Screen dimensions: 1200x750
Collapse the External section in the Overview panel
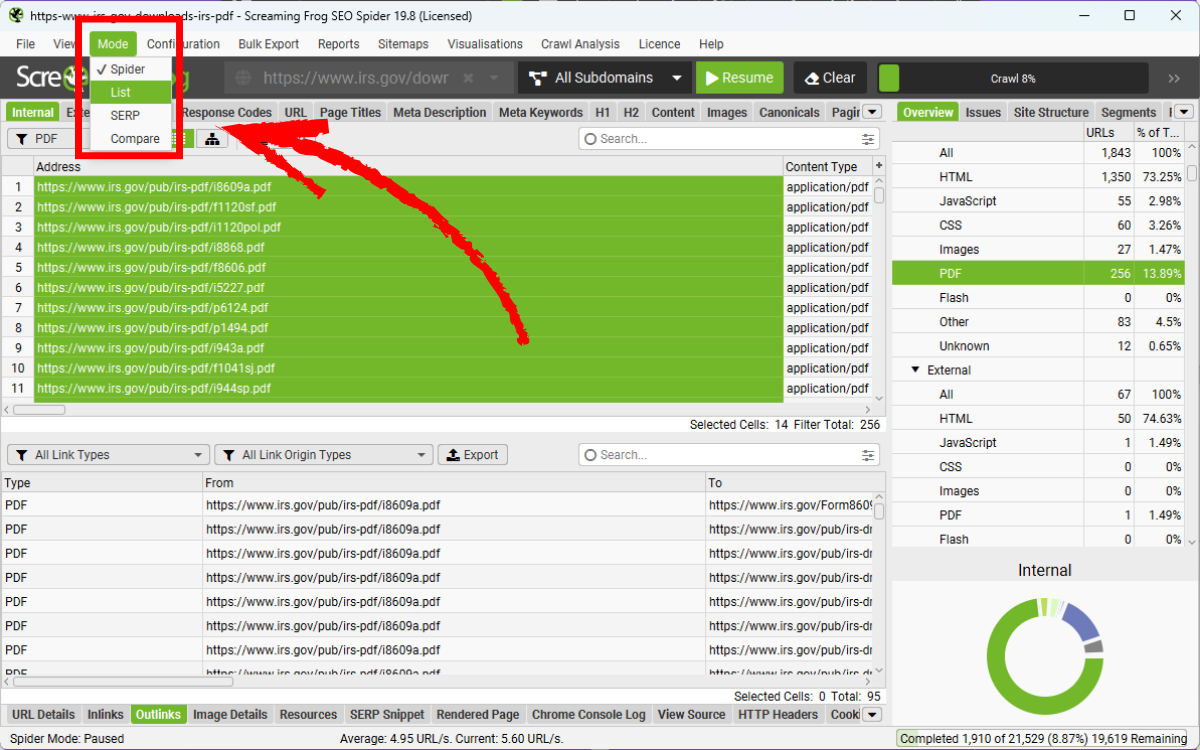pos(915,369)
